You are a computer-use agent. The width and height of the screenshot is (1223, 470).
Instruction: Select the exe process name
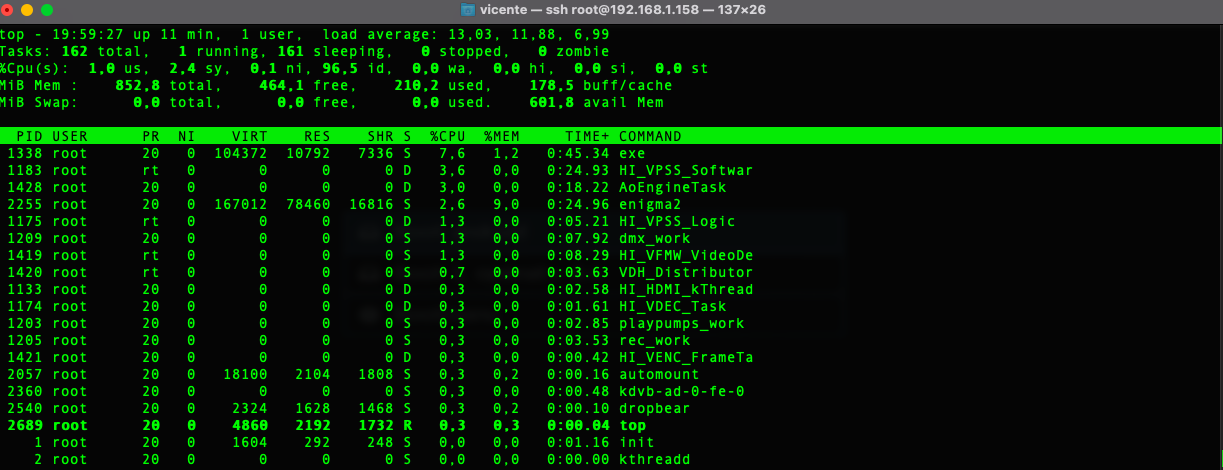pyautogui.click(x=632, y=154)
